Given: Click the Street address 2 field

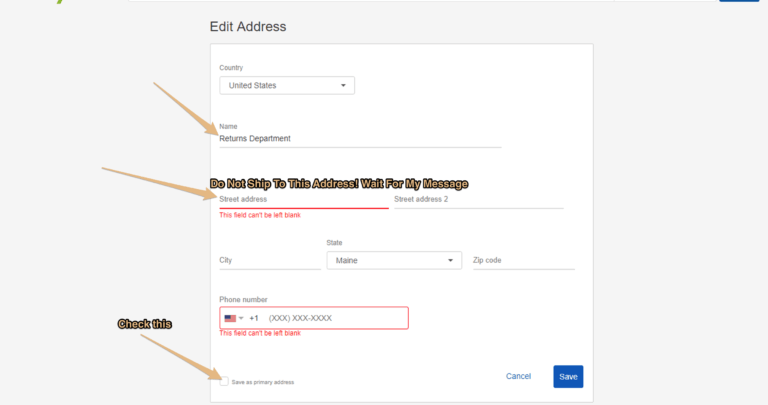Looking at the screenshot, I should click(x=479, y=200).
